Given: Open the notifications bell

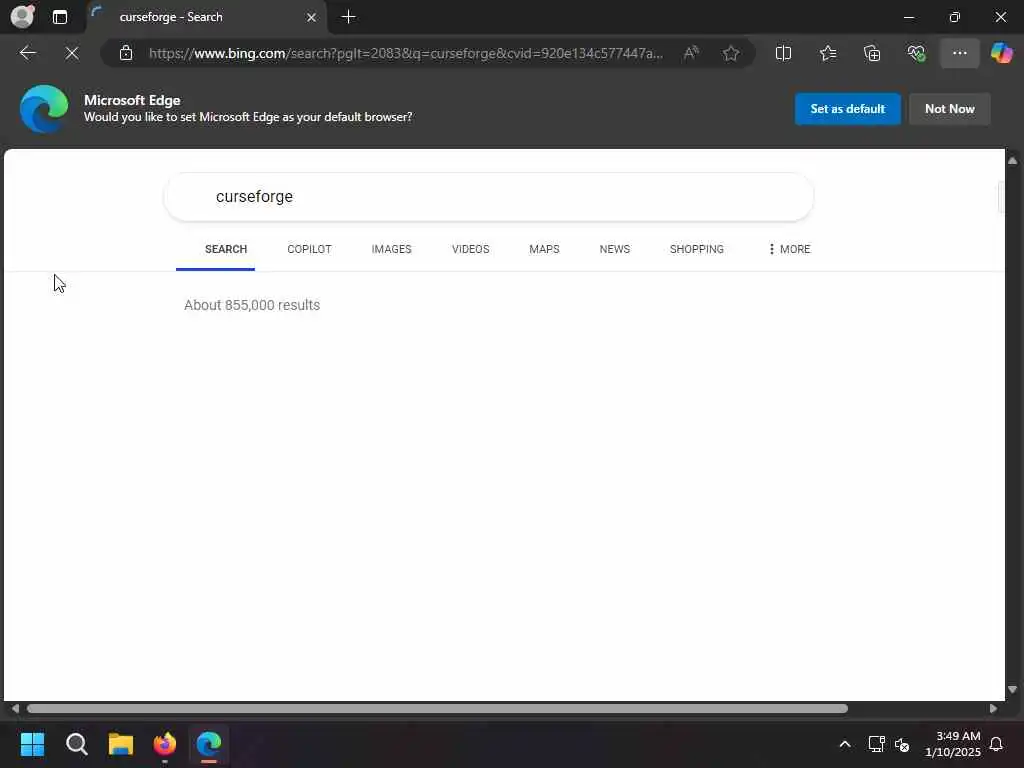Looking at the screenshot, I should (x=996, y=744).
